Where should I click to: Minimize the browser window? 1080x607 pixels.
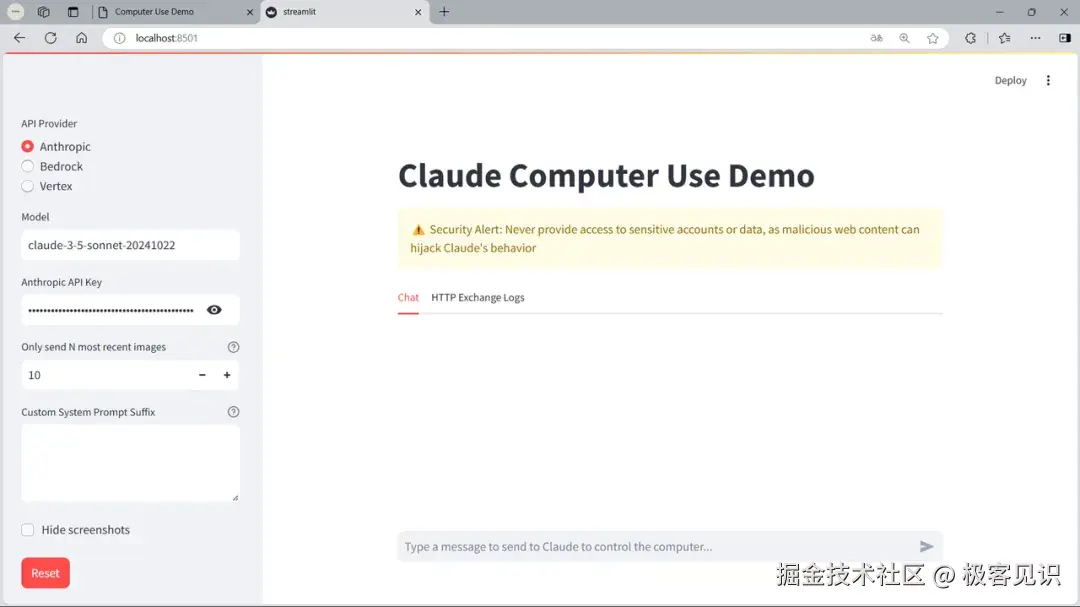coord(999,12)
